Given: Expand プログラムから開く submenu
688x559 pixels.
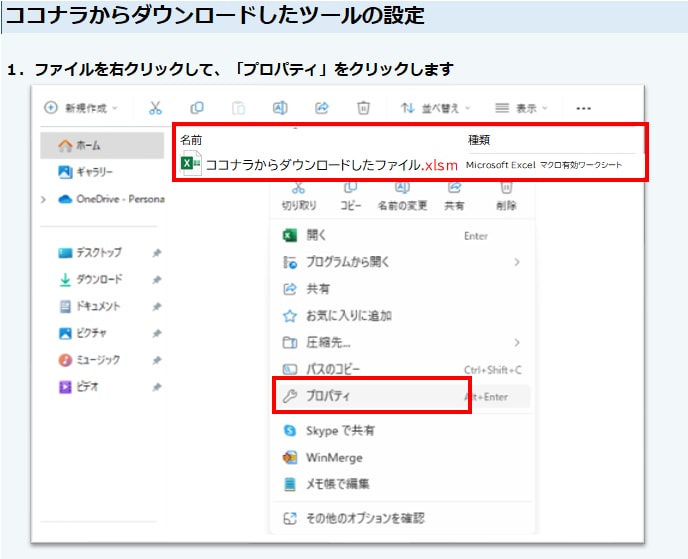Looking at the screenshot, I should coord(401,262).
